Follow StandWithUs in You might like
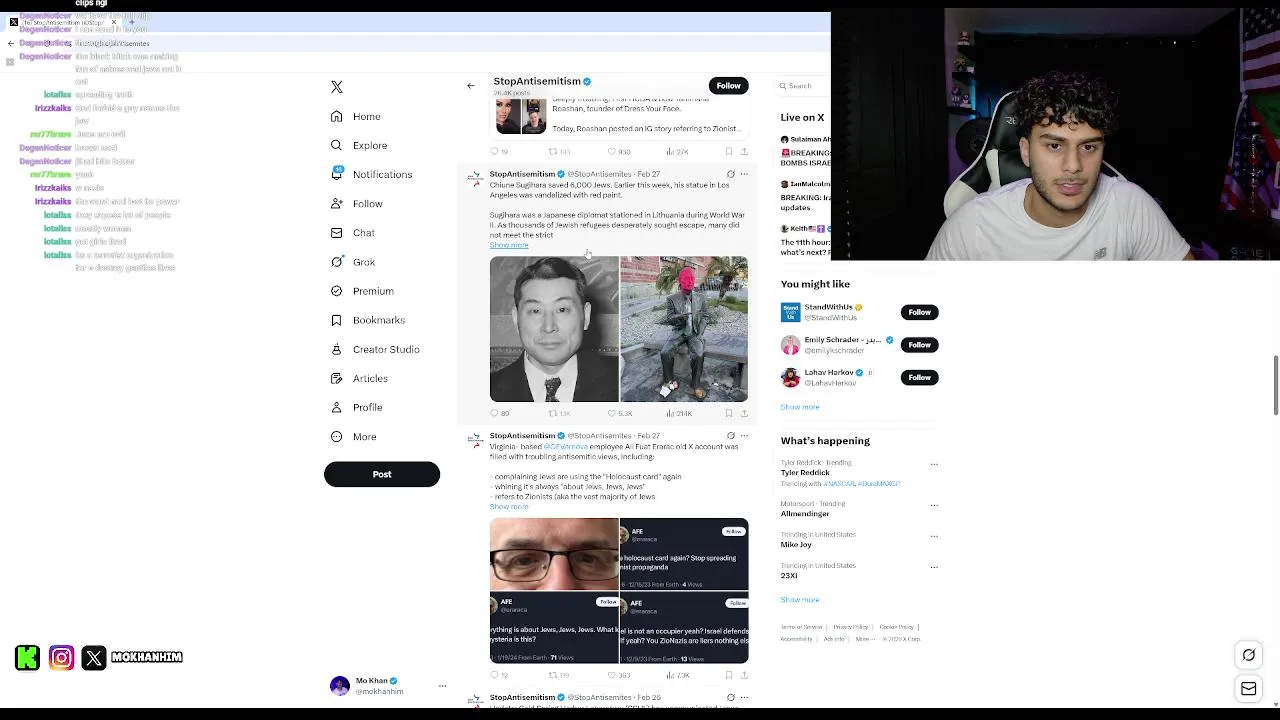 pos(919,312)
